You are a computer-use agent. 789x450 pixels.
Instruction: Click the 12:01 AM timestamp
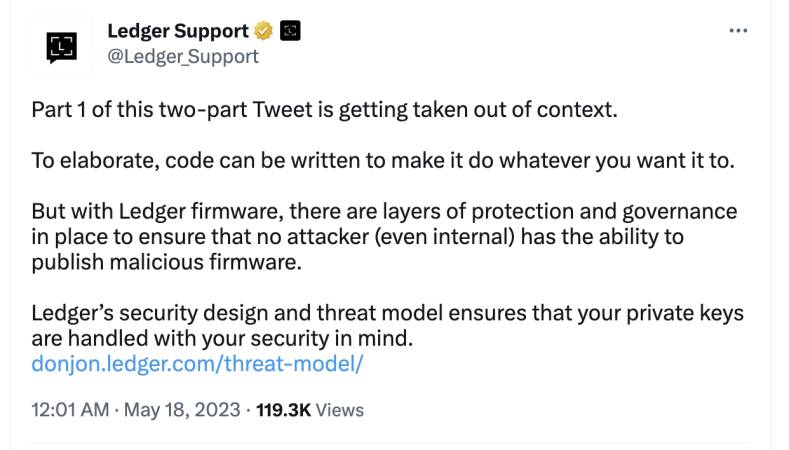click(x=70, y=410)
